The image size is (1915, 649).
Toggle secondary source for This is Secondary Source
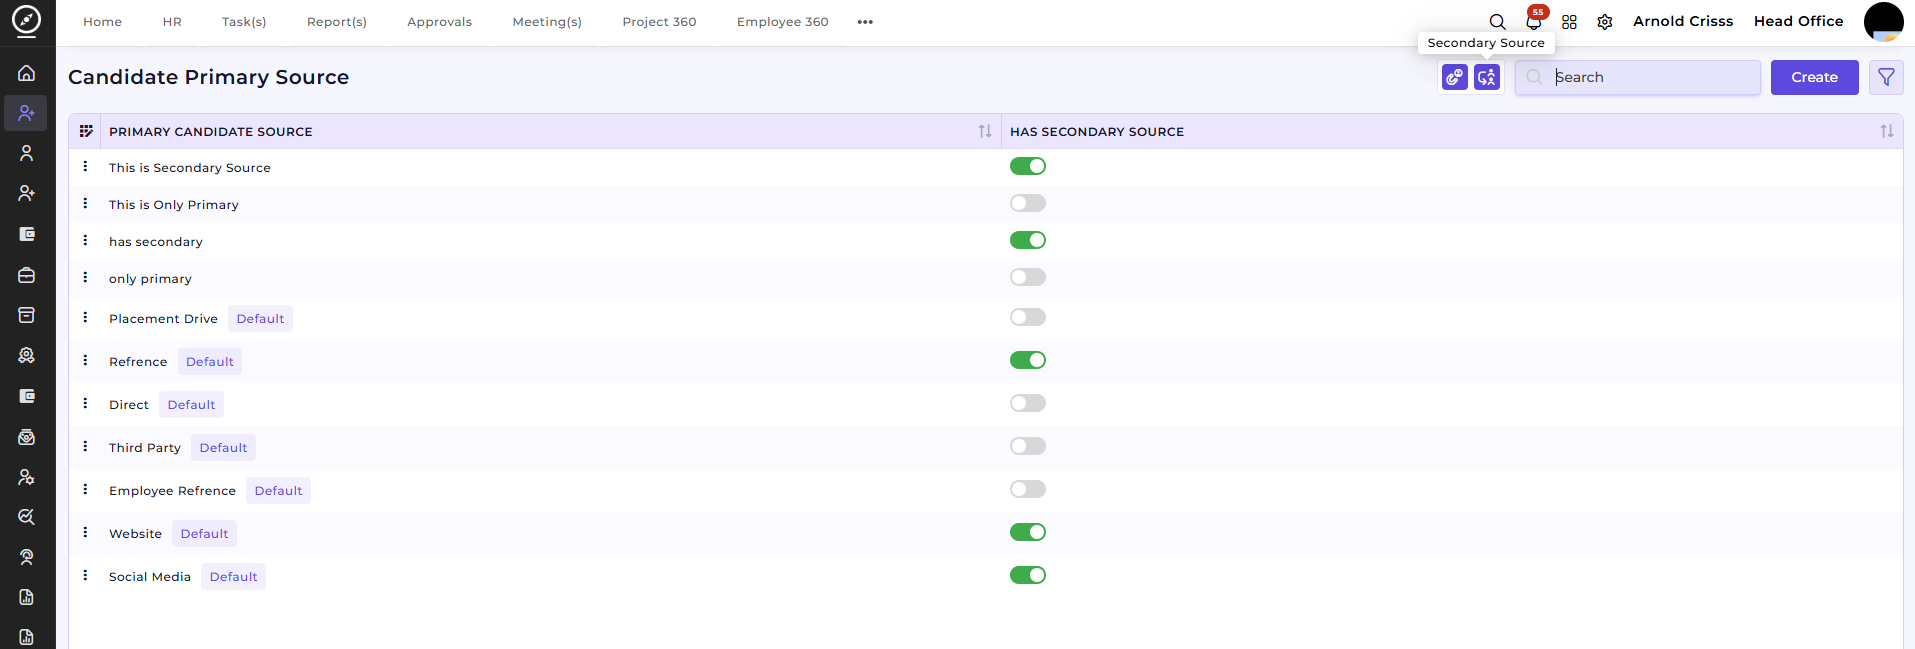(1028, 166)
